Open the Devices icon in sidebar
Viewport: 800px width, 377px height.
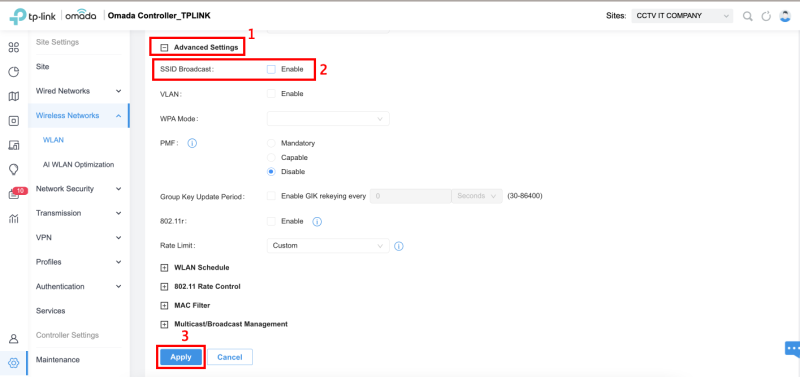click(14, 121)
